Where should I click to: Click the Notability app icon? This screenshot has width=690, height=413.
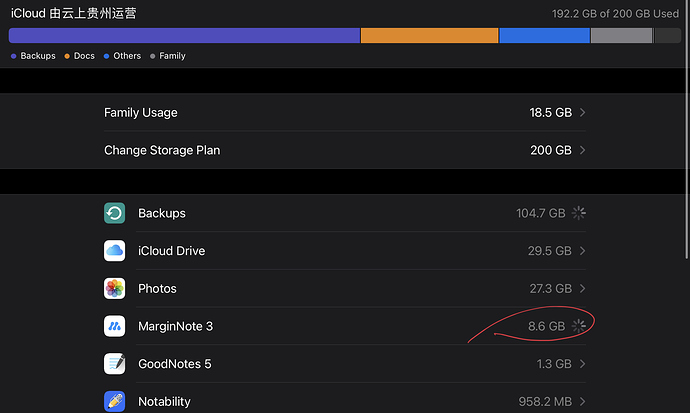114,402
